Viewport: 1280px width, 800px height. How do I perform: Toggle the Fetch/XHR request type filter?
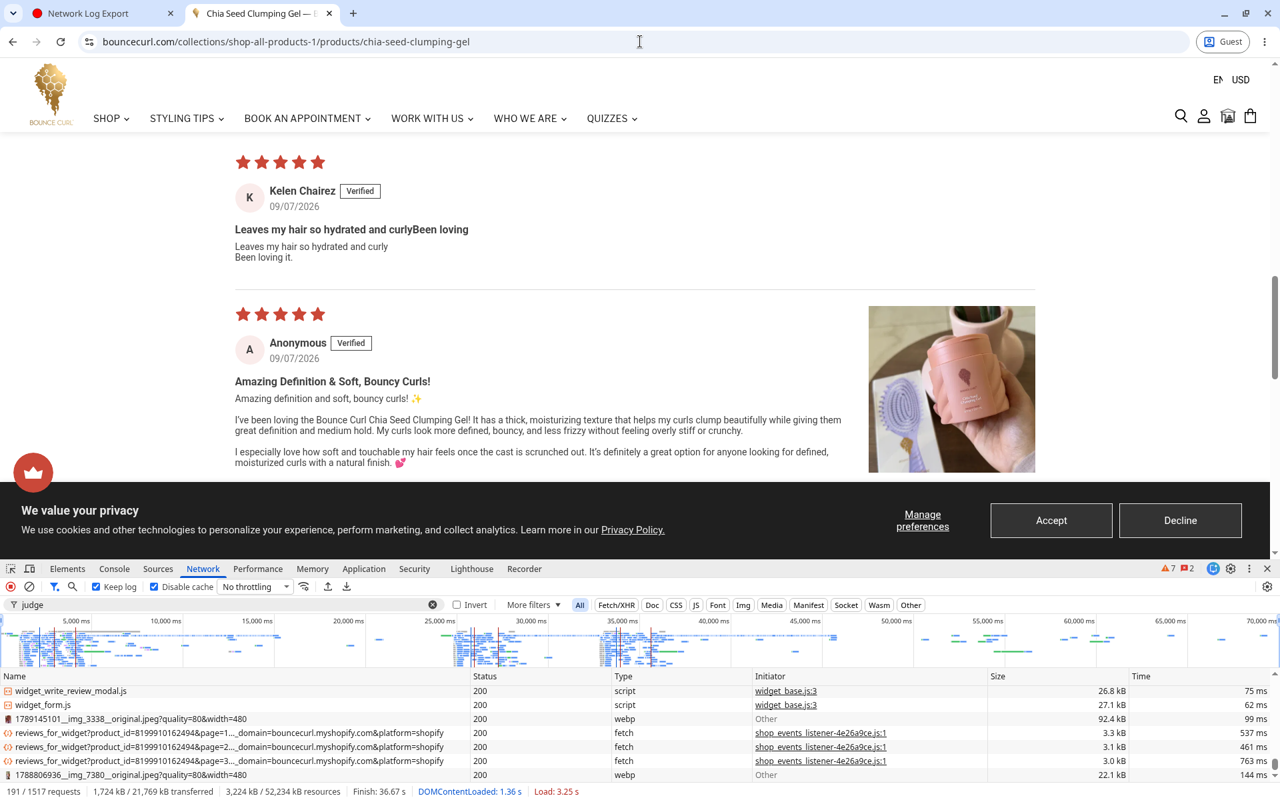[616, 605]
